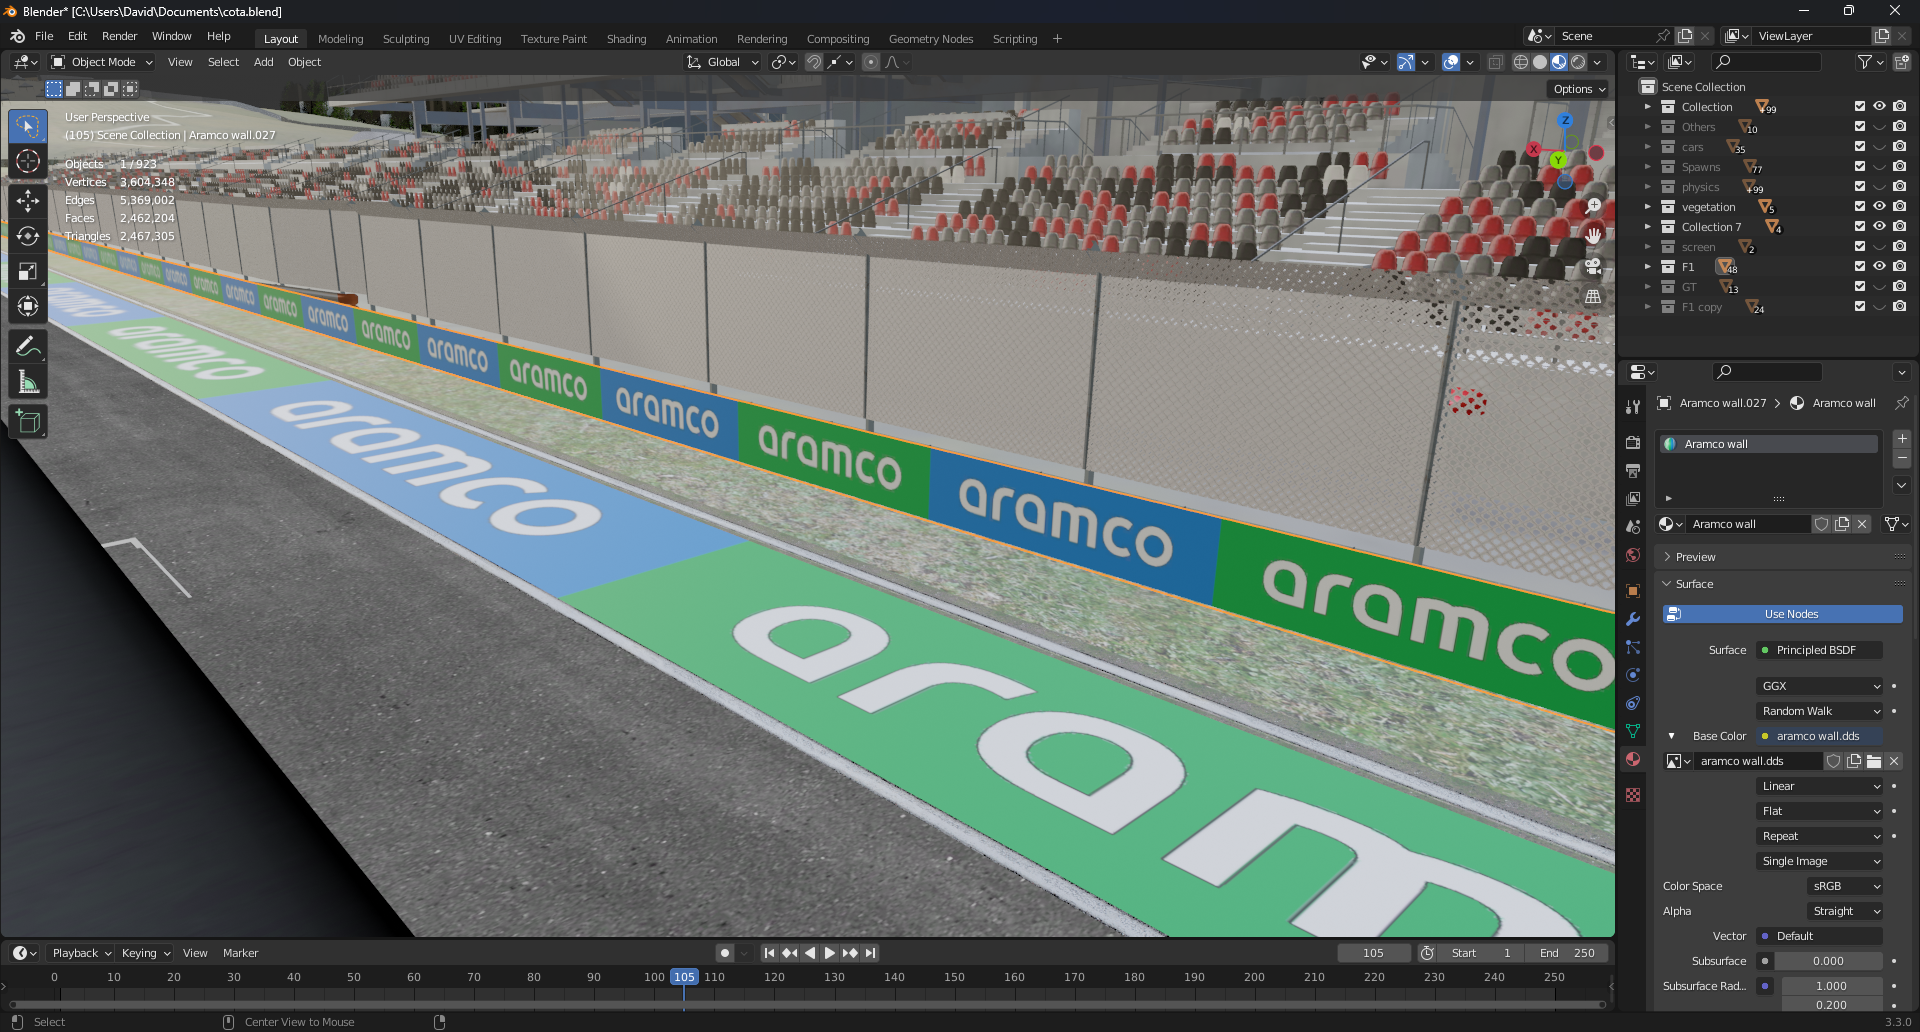Switch to the Shading workspace tab
The image size is (1920, 1032).
[x=626, y=39]
